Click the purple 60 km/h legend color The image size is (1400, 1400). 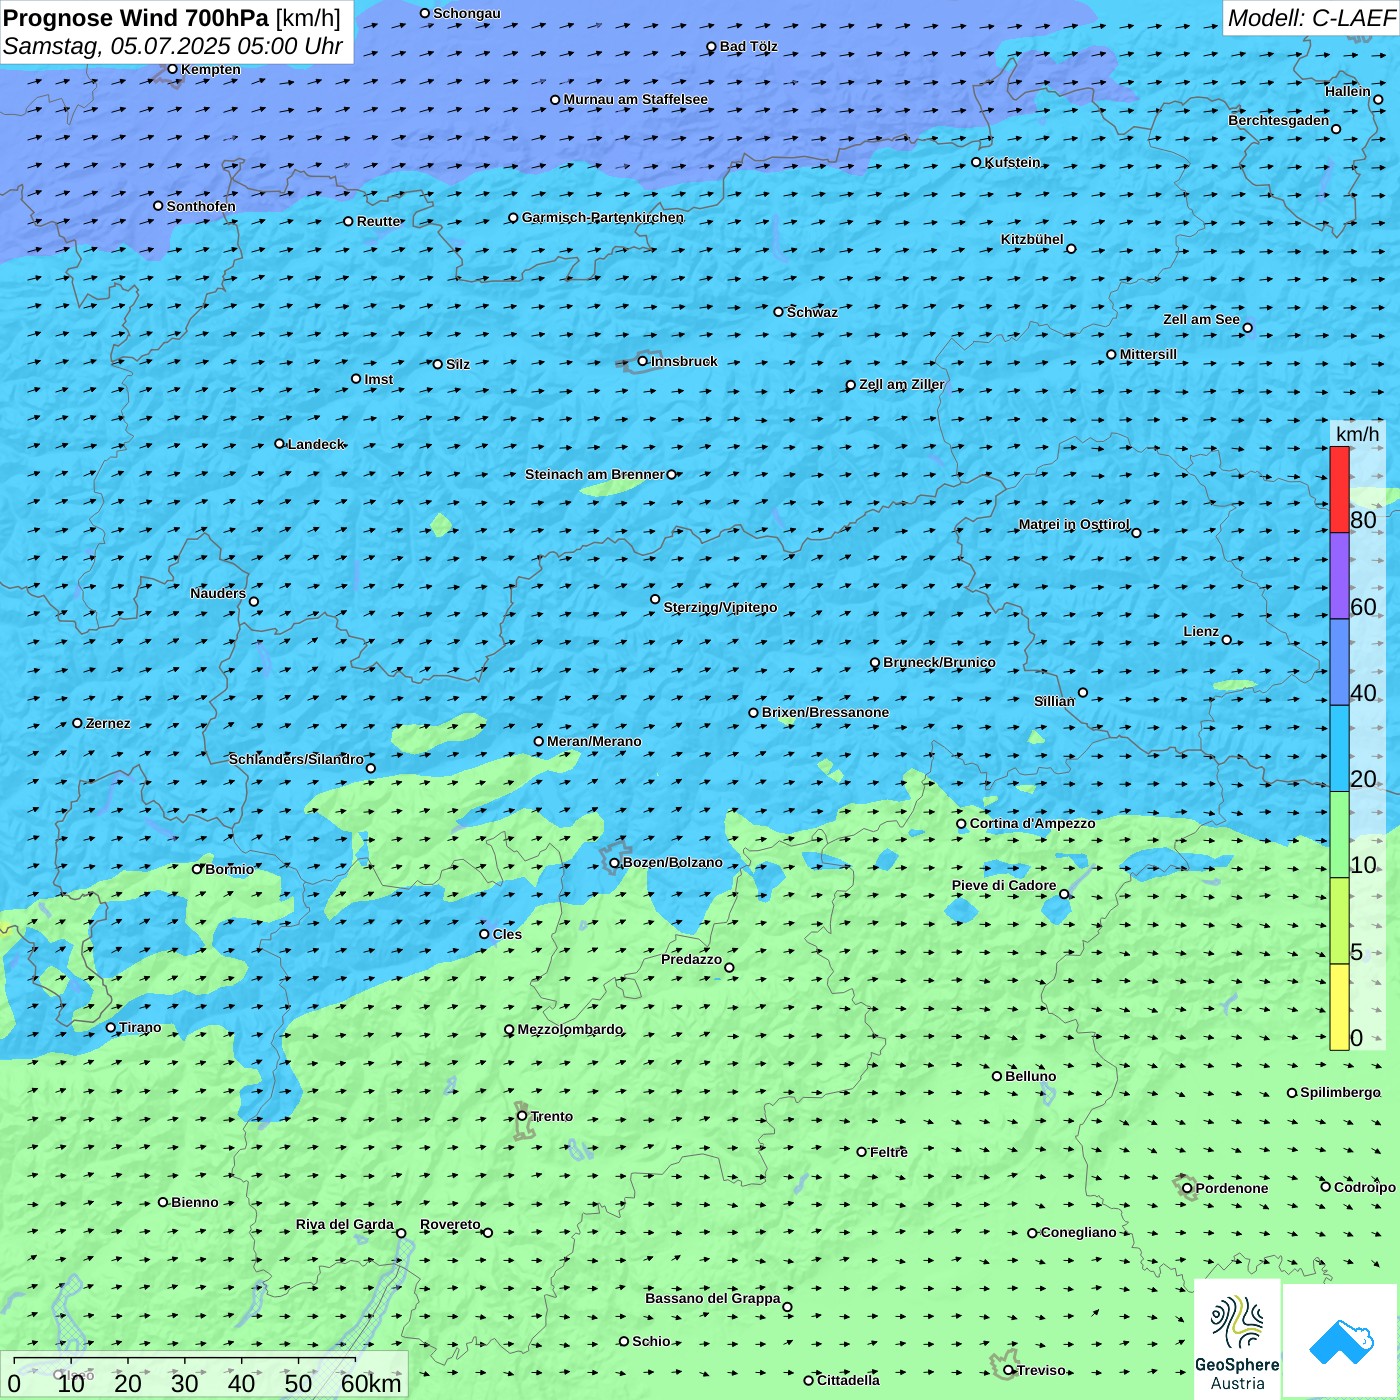pos(1339,576)
